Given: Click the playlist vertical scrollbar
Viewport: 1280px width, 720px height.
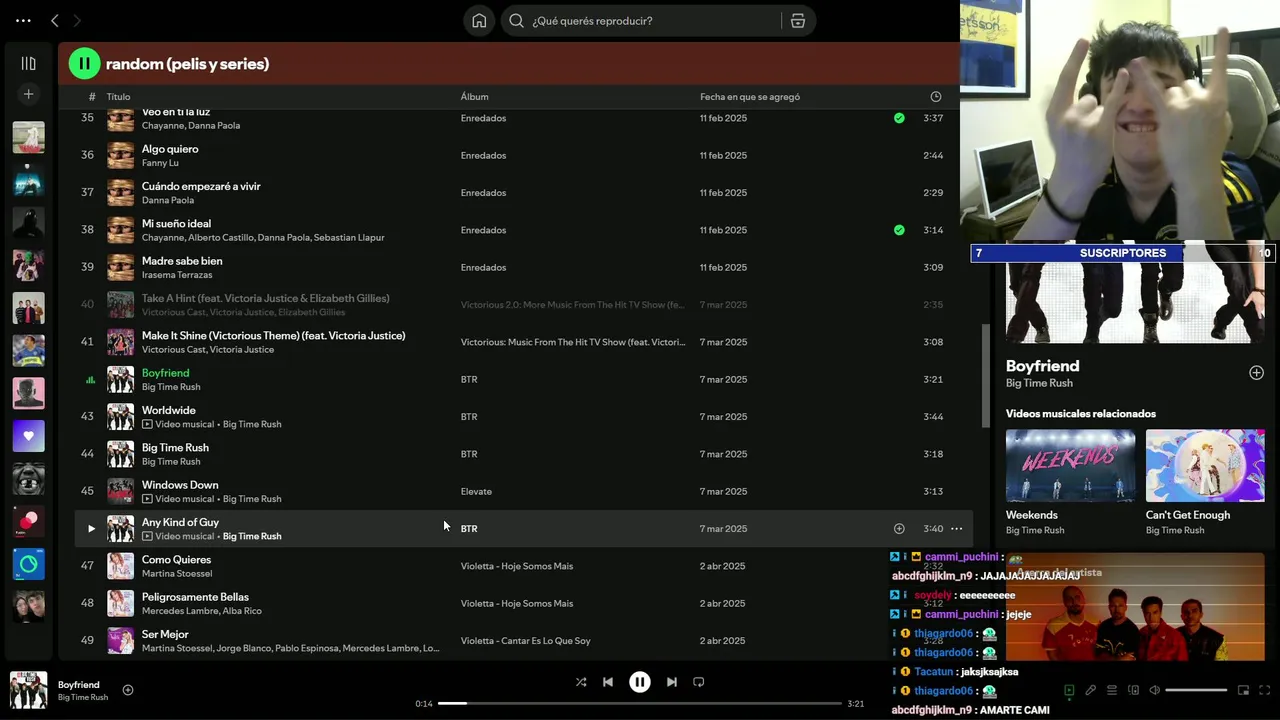Looking at the screenshot, I should click(x=985, y=375).
